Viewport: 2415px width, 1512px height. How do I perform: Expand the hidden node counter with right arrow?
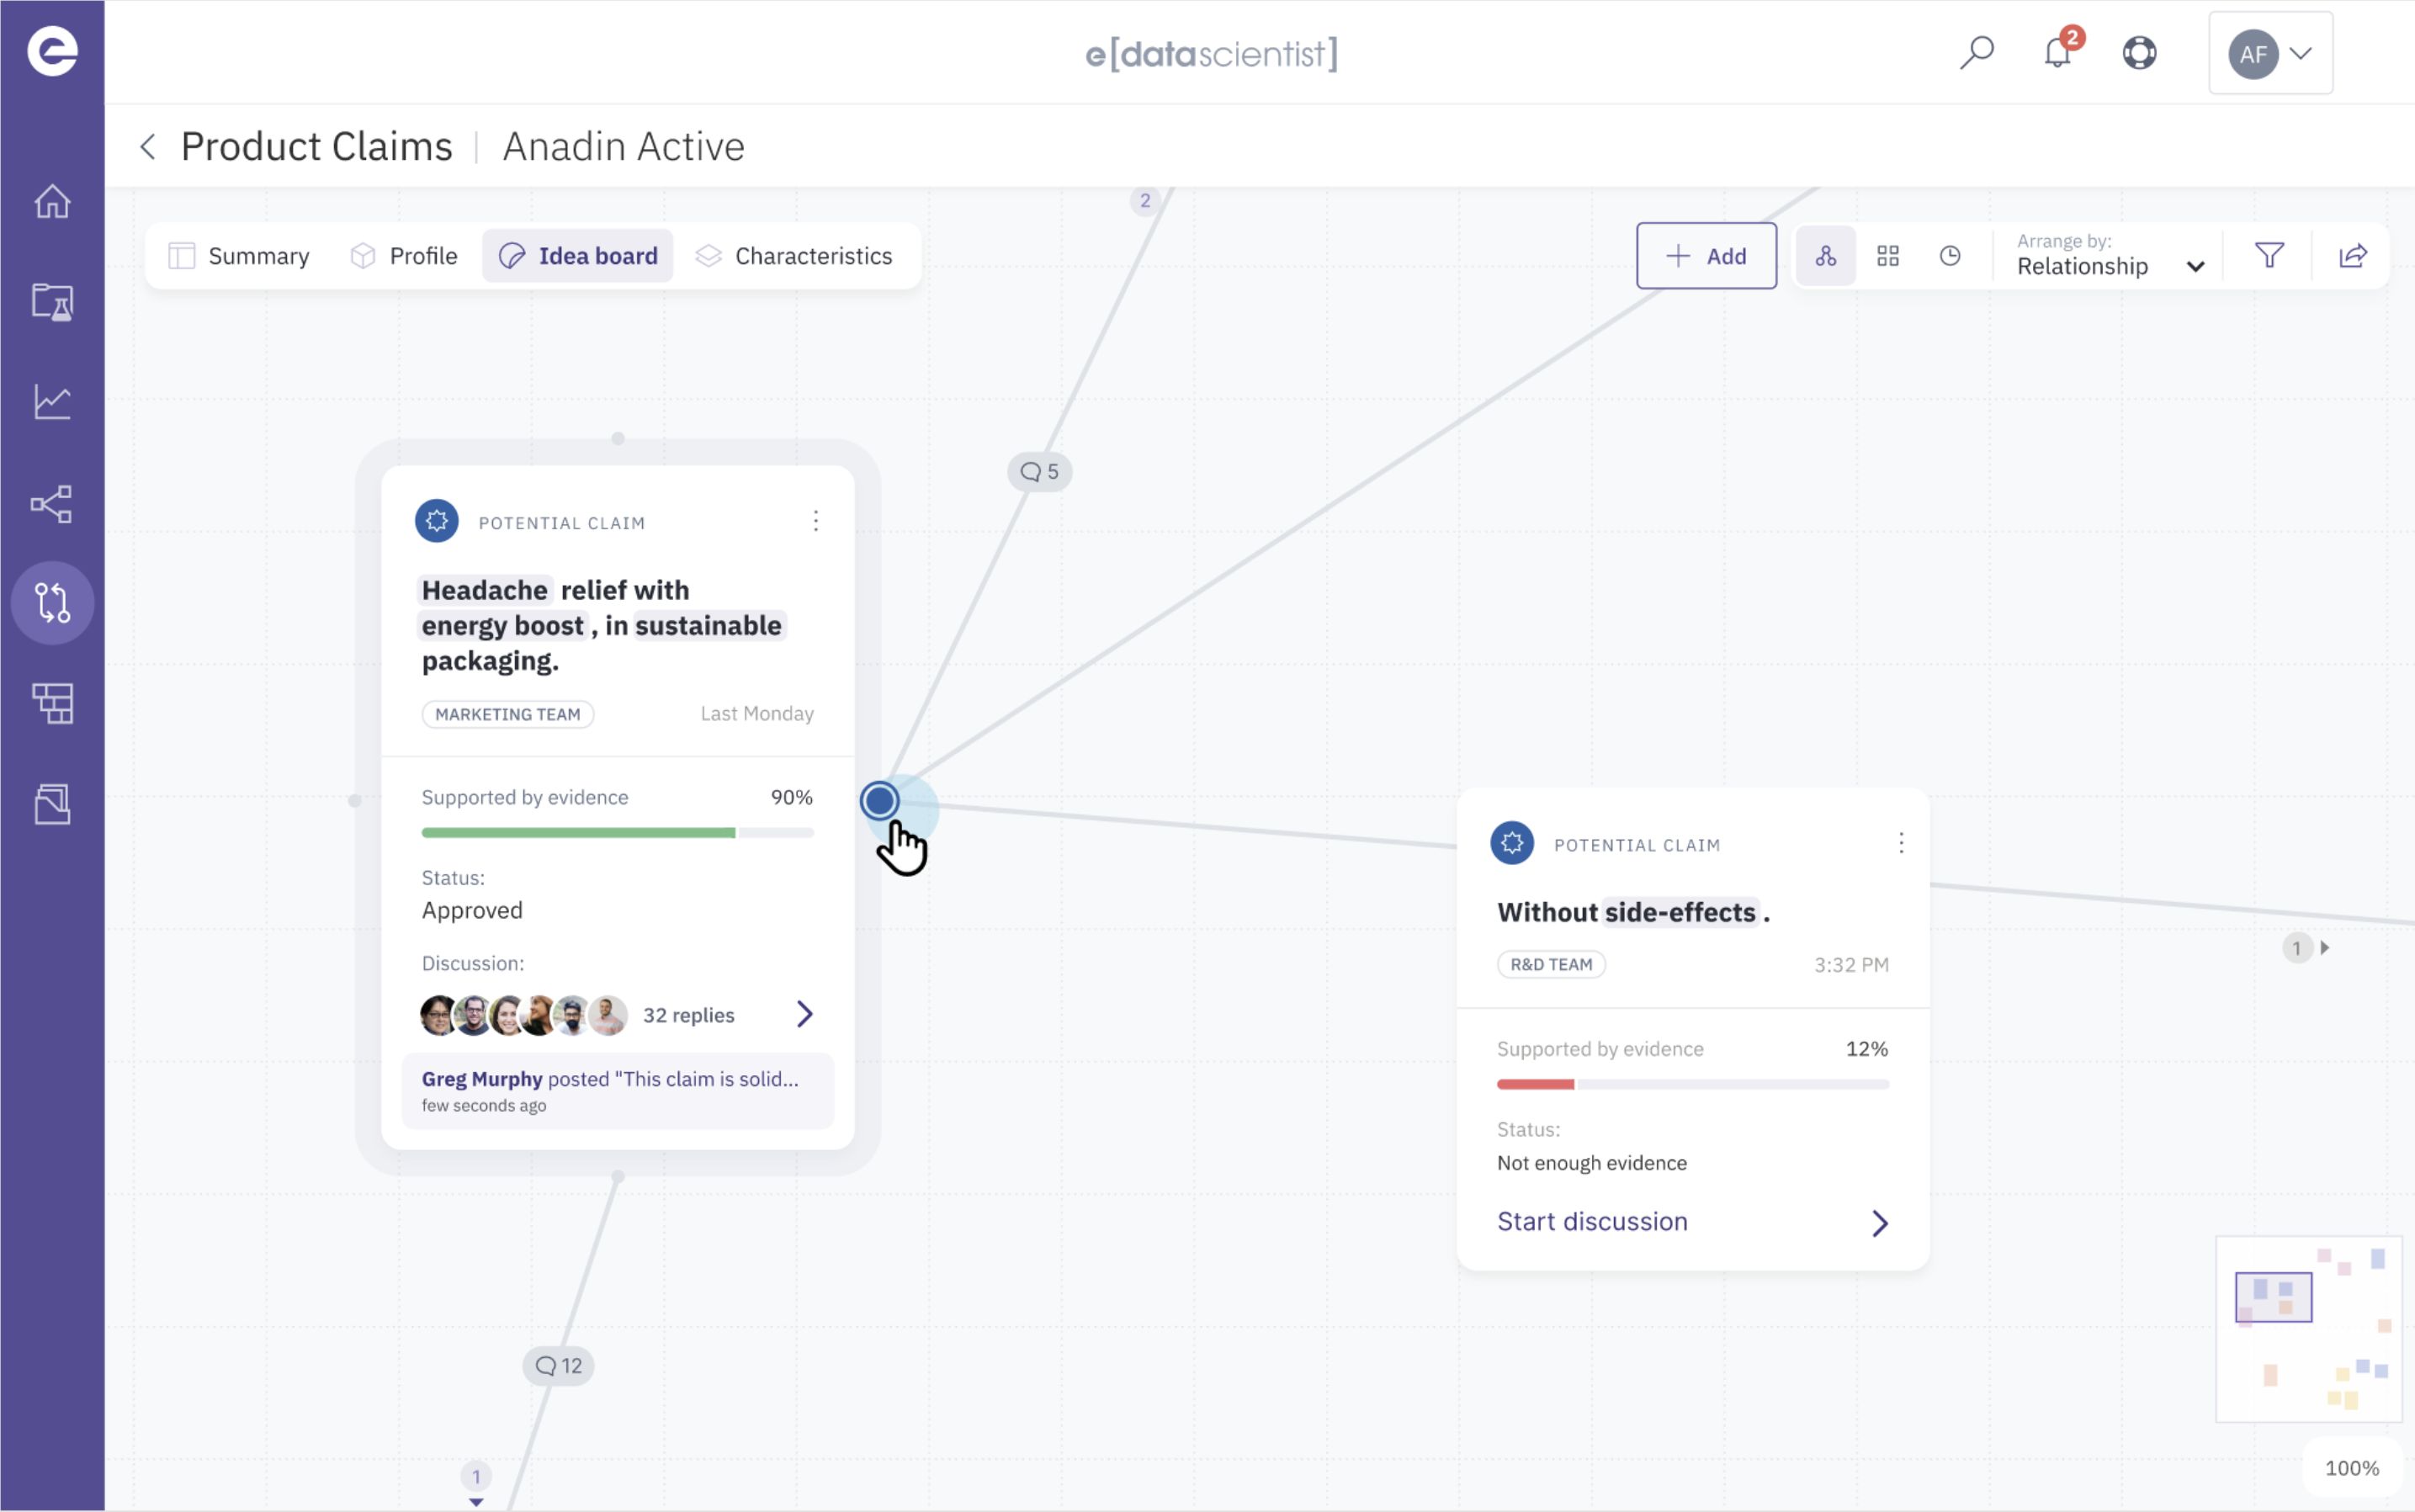pos(2307,947)
